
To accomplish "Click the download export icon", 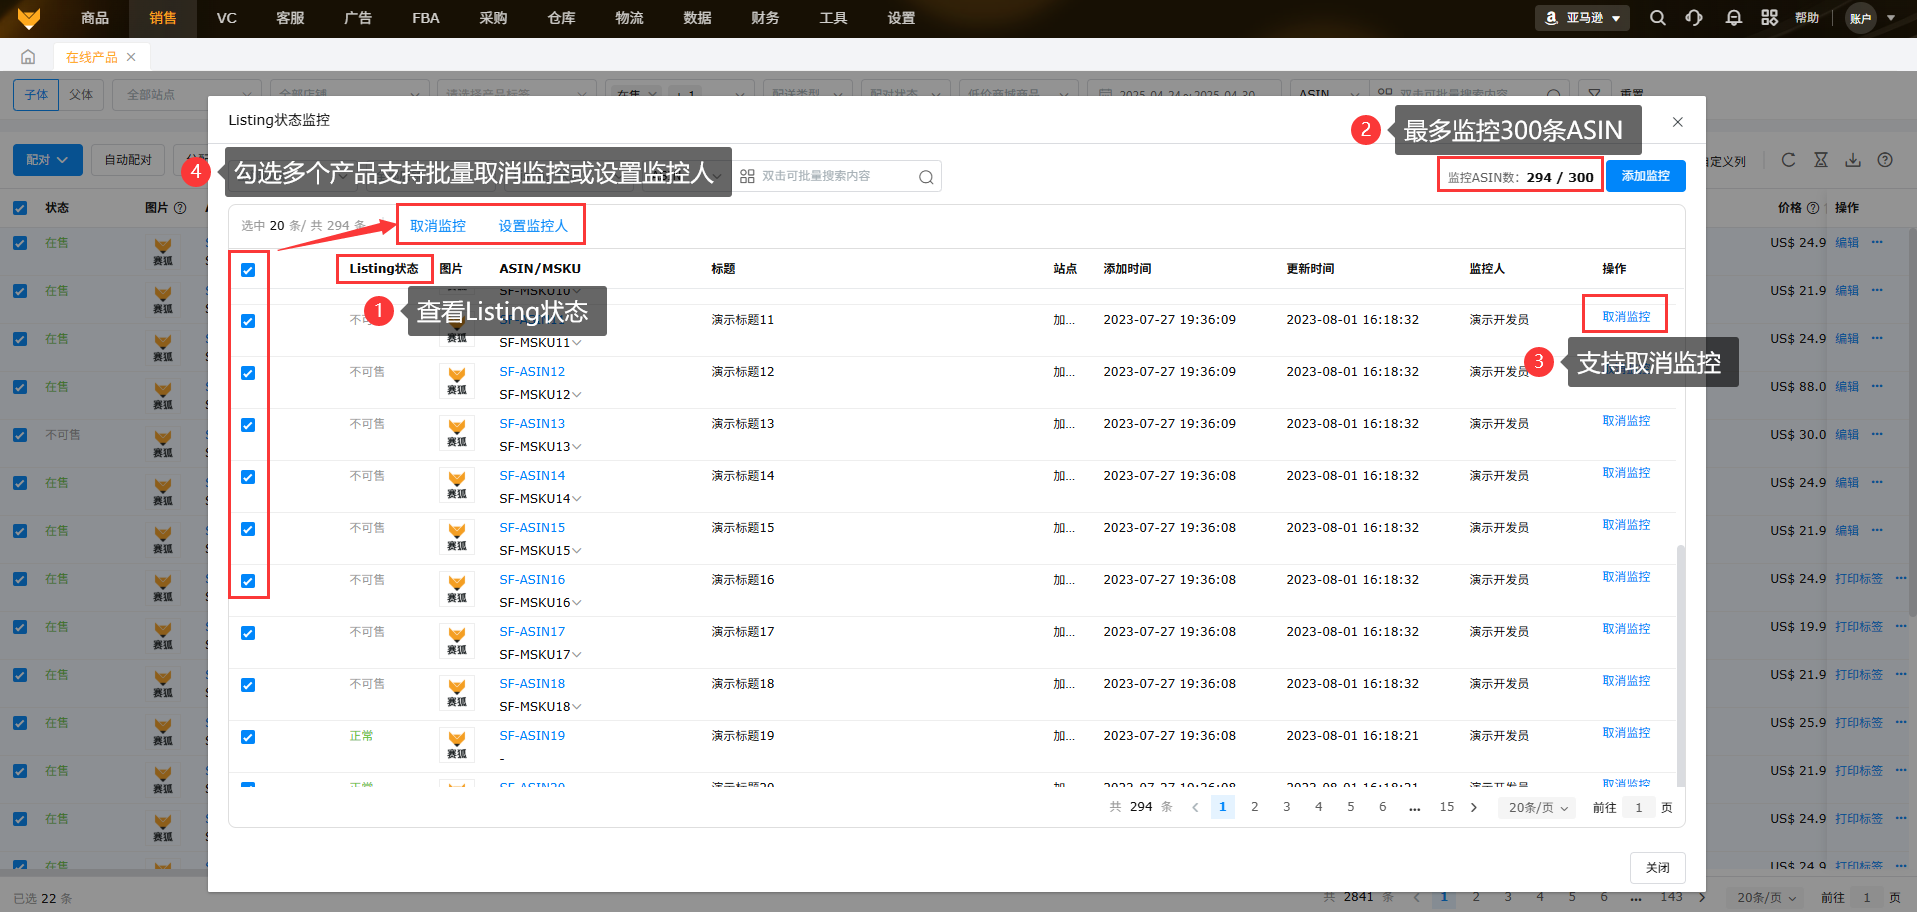I will coord(1853,160).
